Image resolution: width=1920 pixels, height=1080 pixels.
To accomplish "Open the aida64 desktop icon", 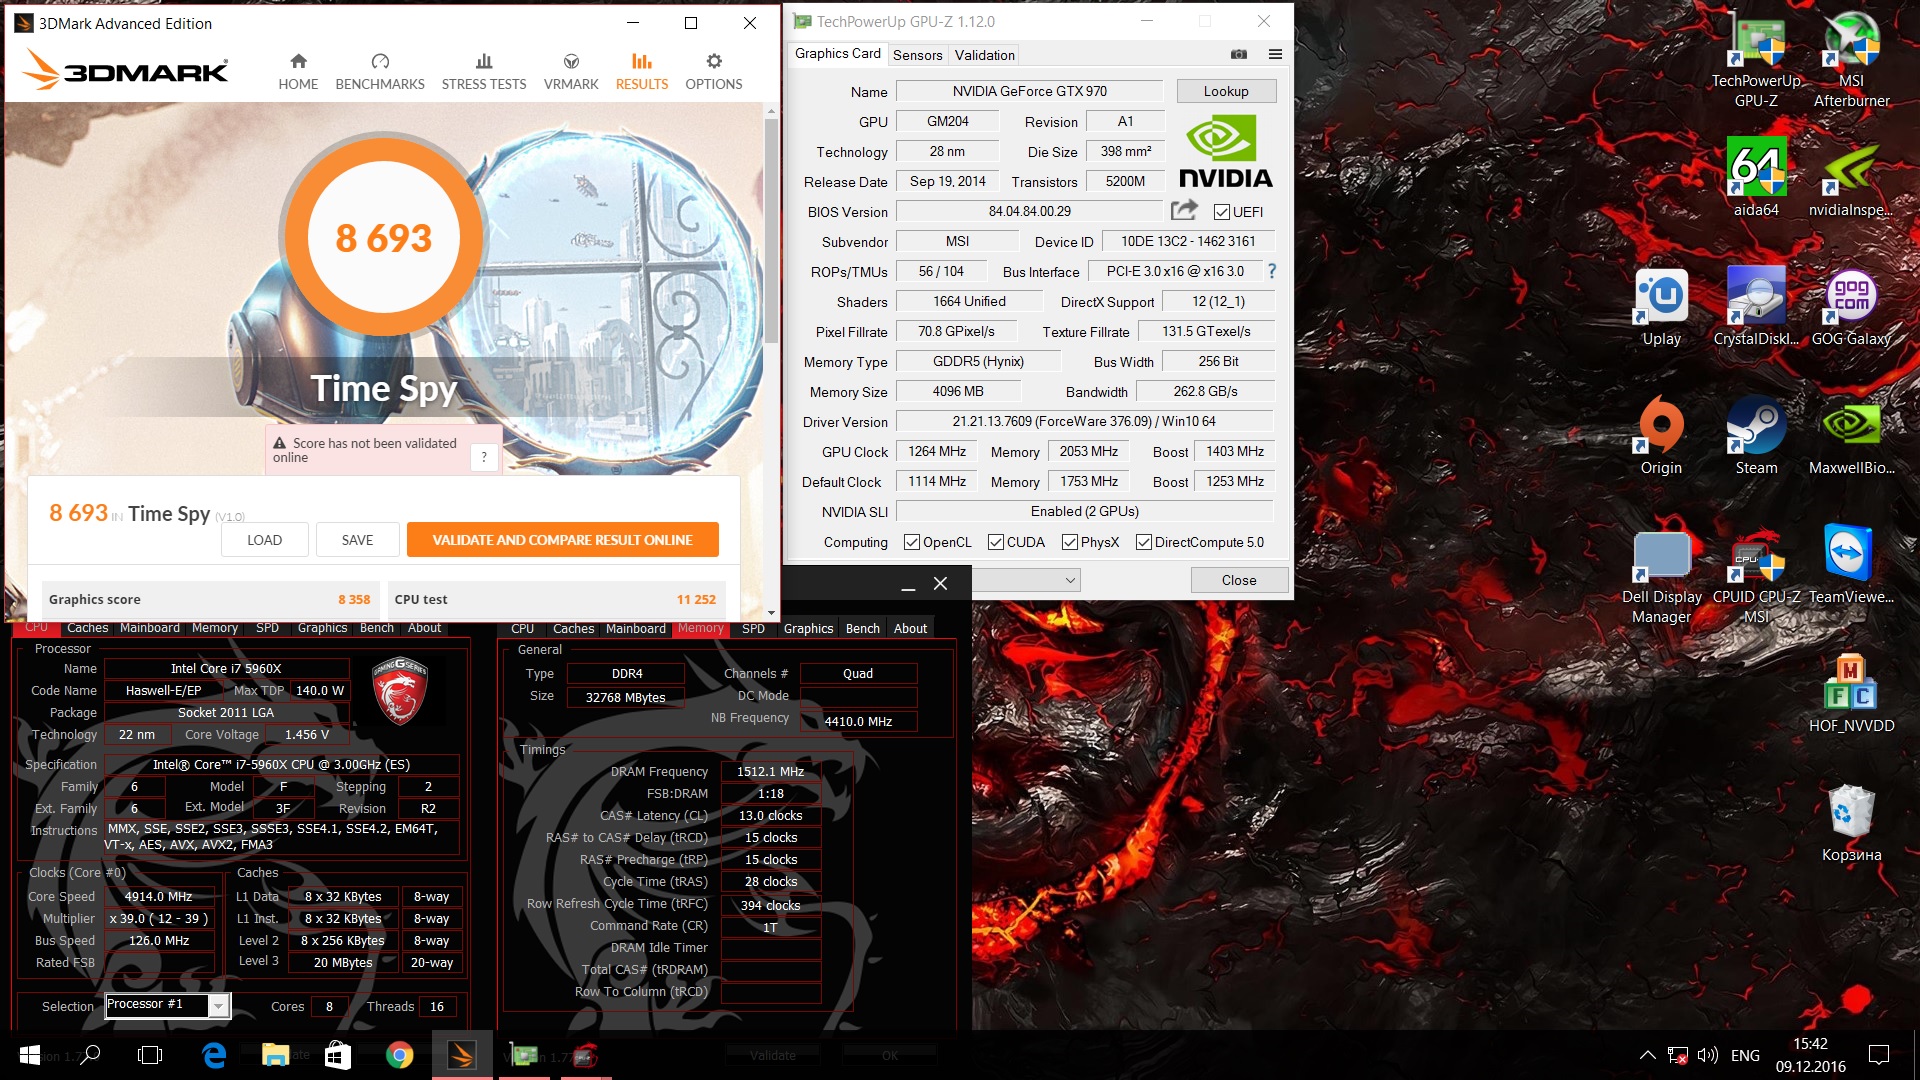I will 1756,177.
